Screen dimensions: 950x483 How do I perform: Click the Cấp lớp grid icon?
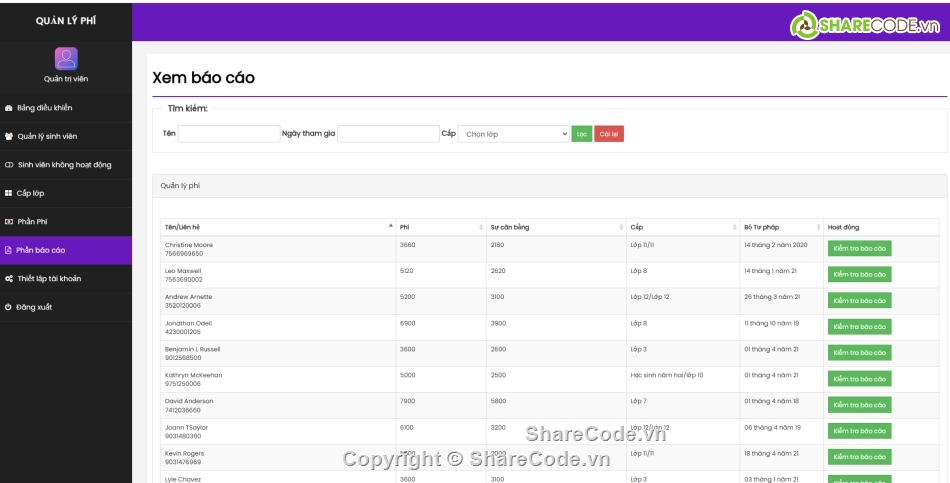(8, 193)
